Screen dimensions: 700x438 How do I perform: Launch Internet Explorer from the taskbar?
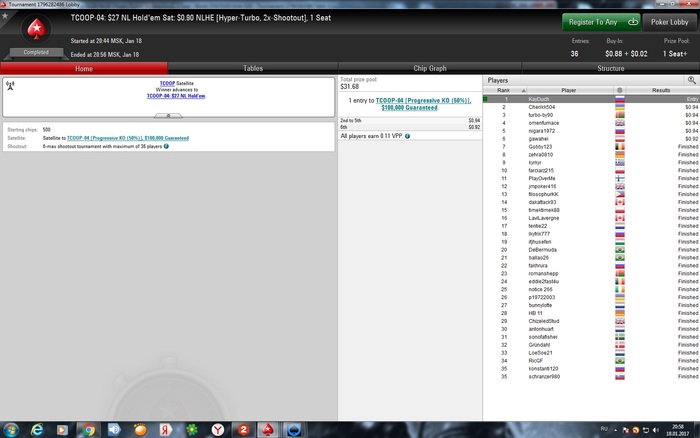(37, 430)
